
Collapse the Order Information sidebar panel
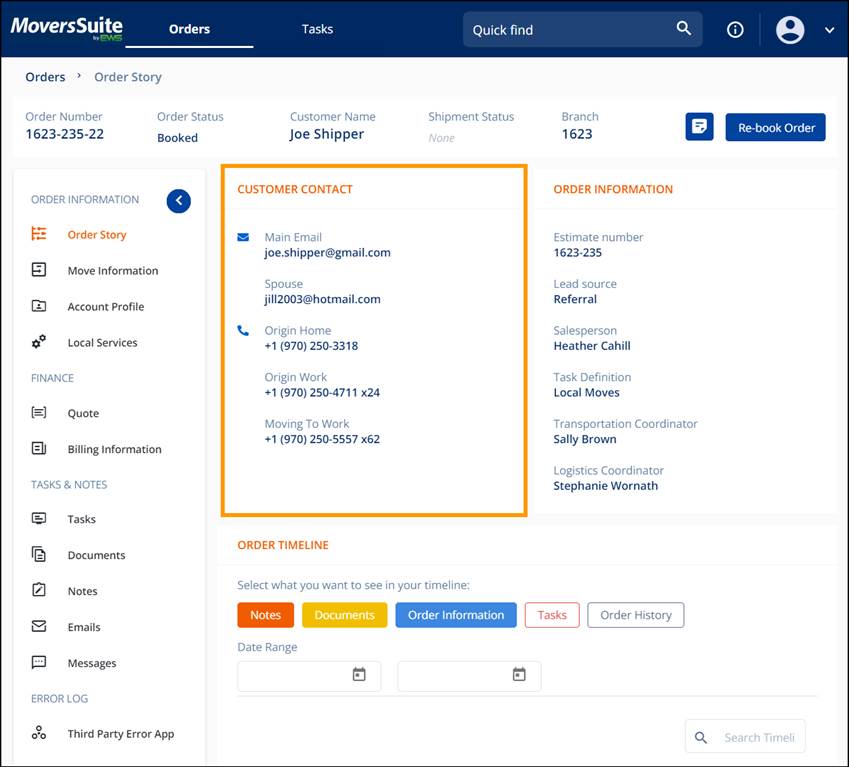pos(178,201)
